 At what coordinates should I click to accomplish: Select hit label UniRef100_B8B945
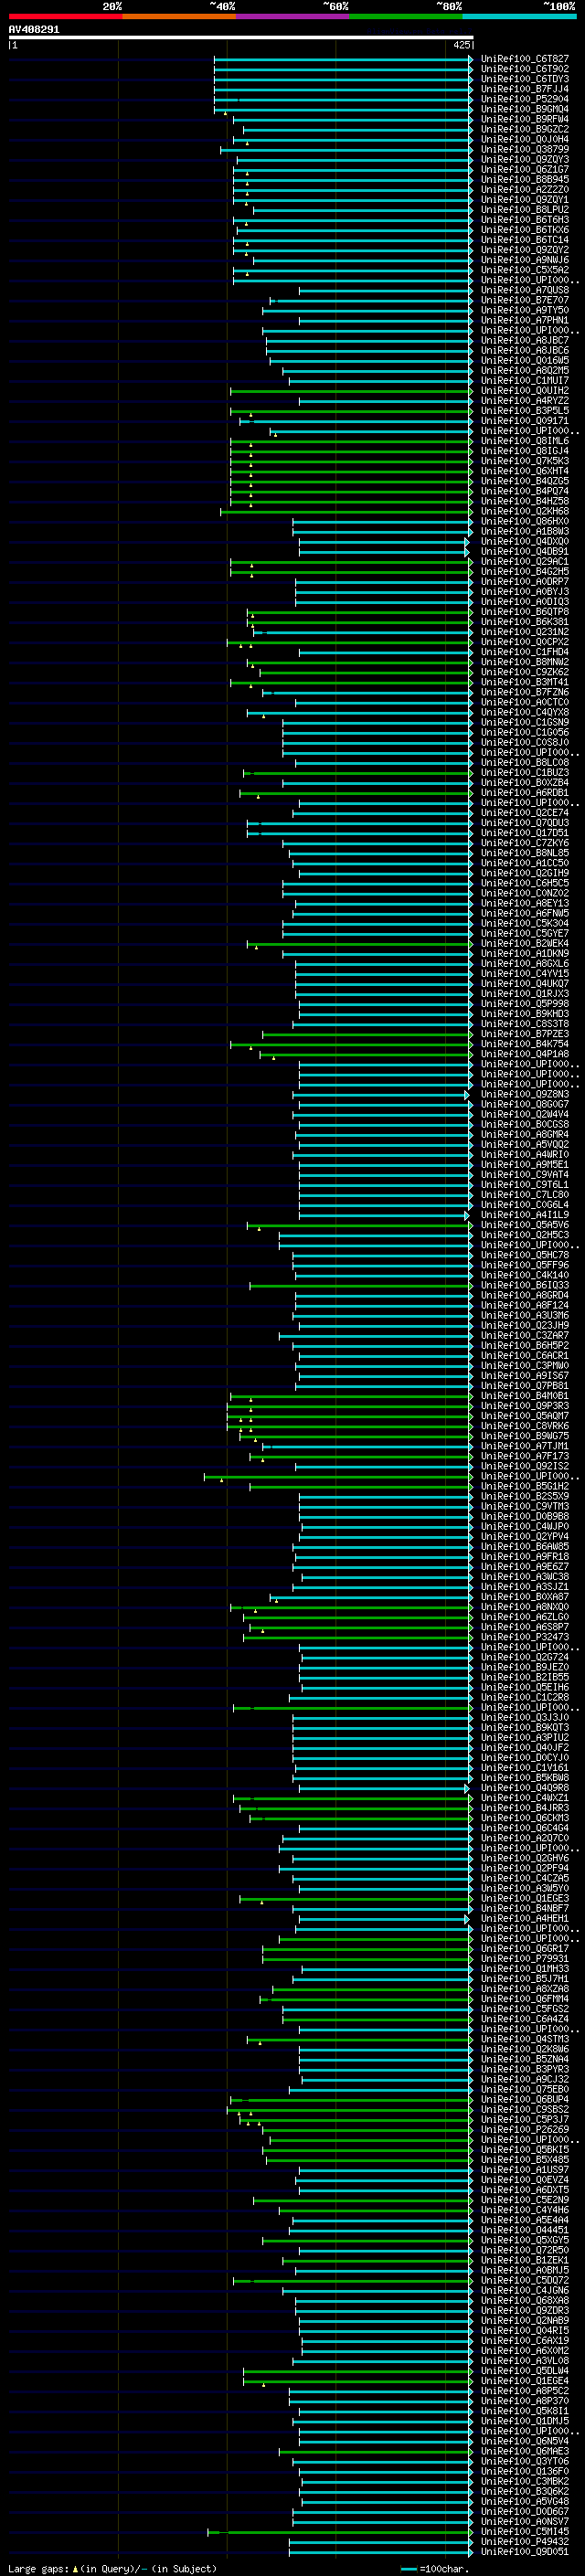(524, 179)
